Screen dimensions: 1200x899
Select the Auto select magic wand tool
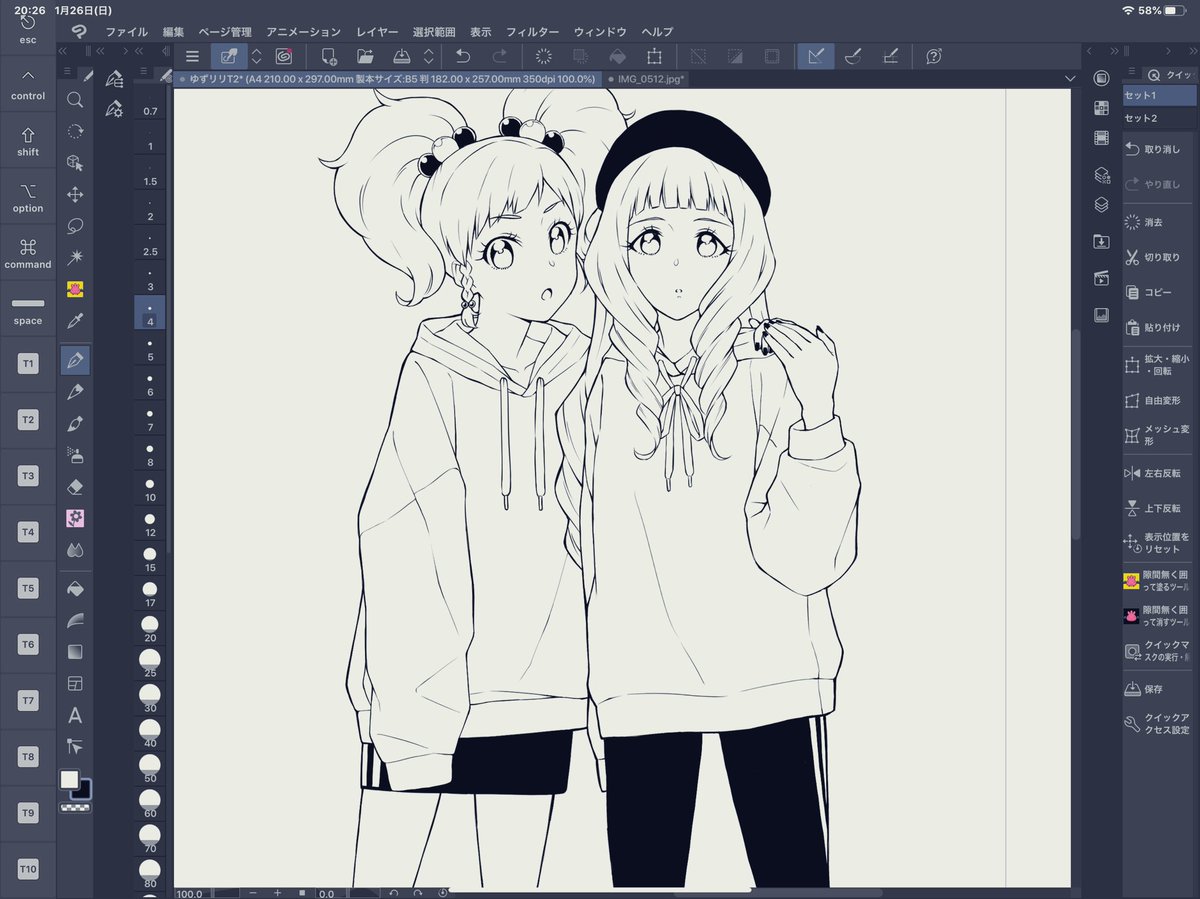pos(75,258)
